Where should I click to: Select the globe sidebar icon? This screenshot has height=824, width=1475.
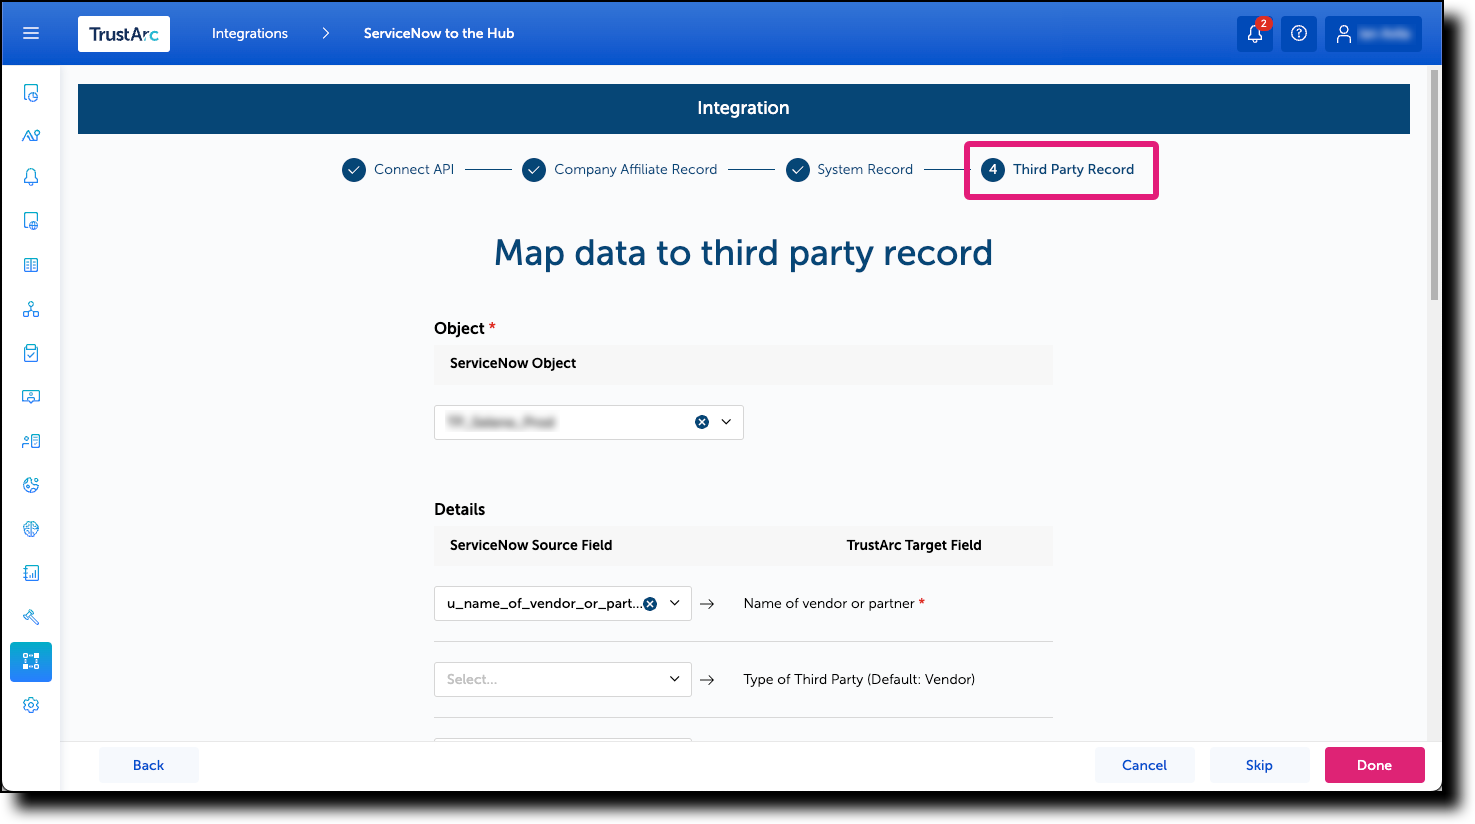point(30,528)
